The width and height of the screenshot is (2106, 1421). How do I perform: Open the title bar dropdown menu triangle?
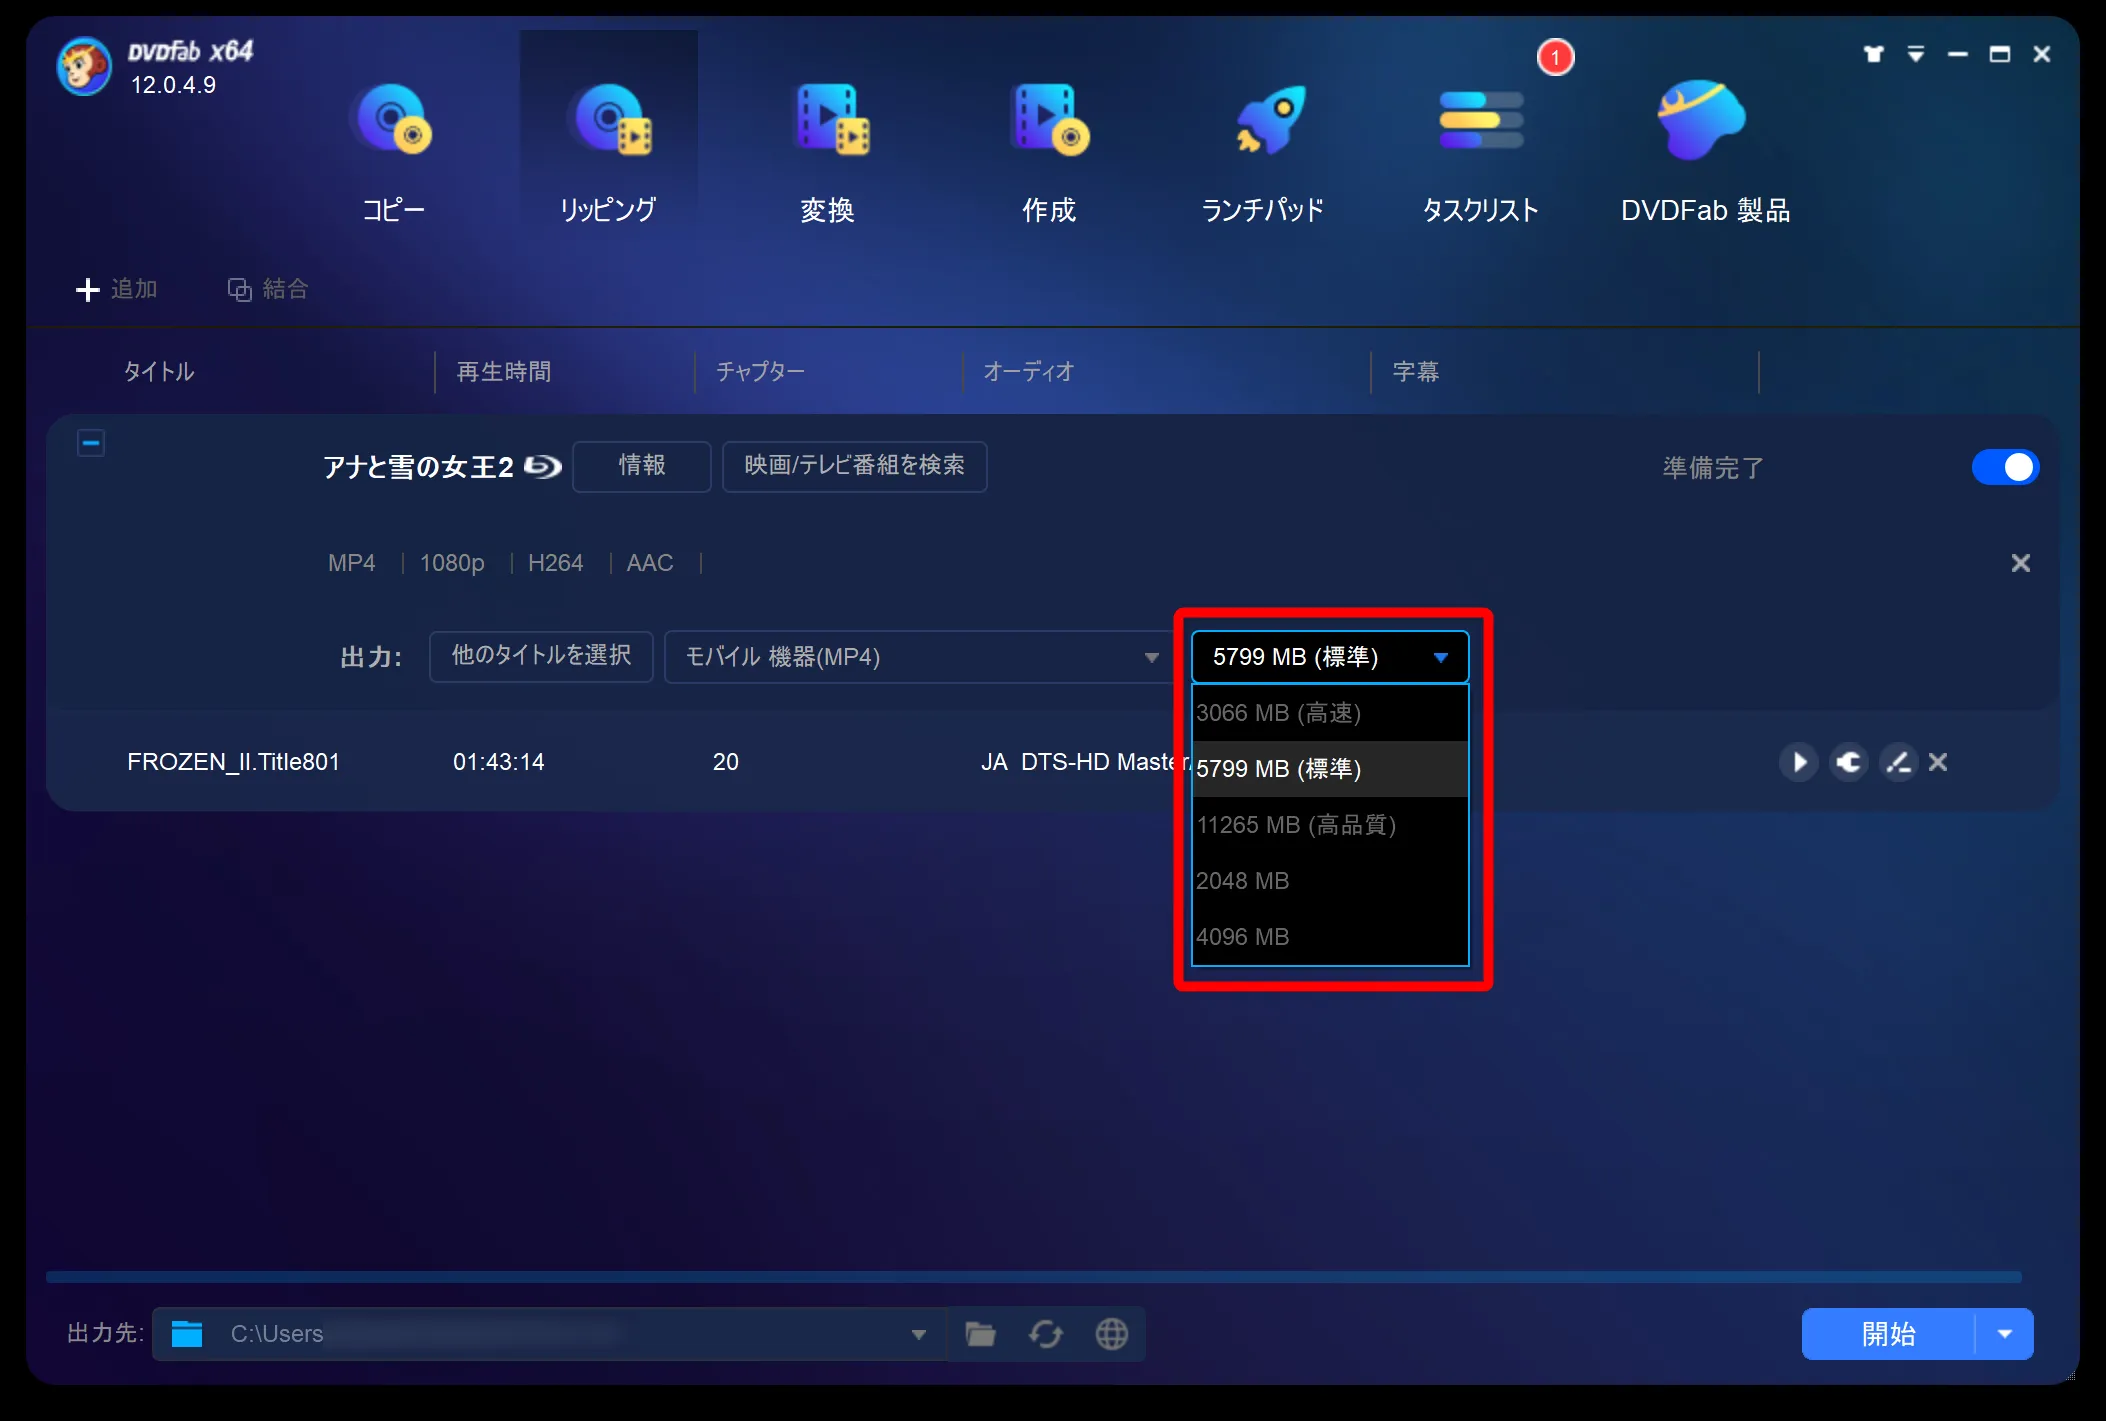point(1916,54)
